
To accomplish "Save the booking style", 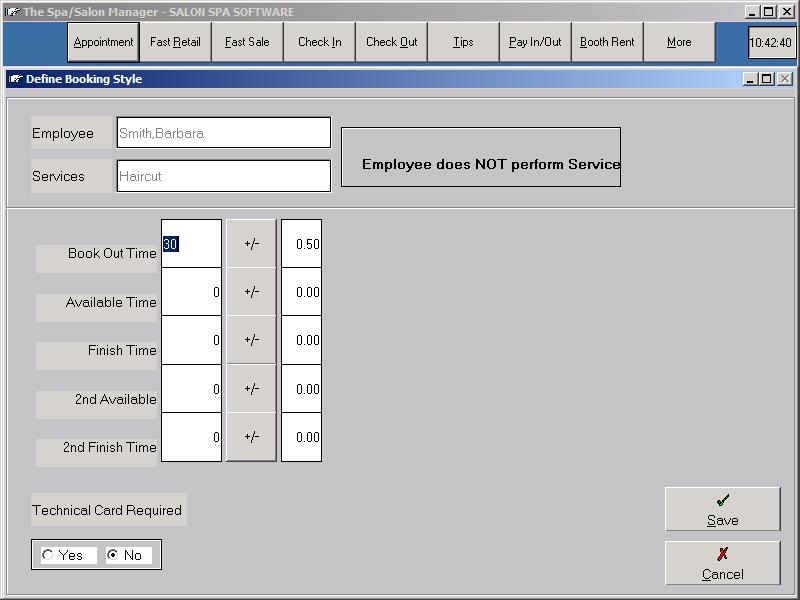I will pyautogui.click(x=722, y=509).
